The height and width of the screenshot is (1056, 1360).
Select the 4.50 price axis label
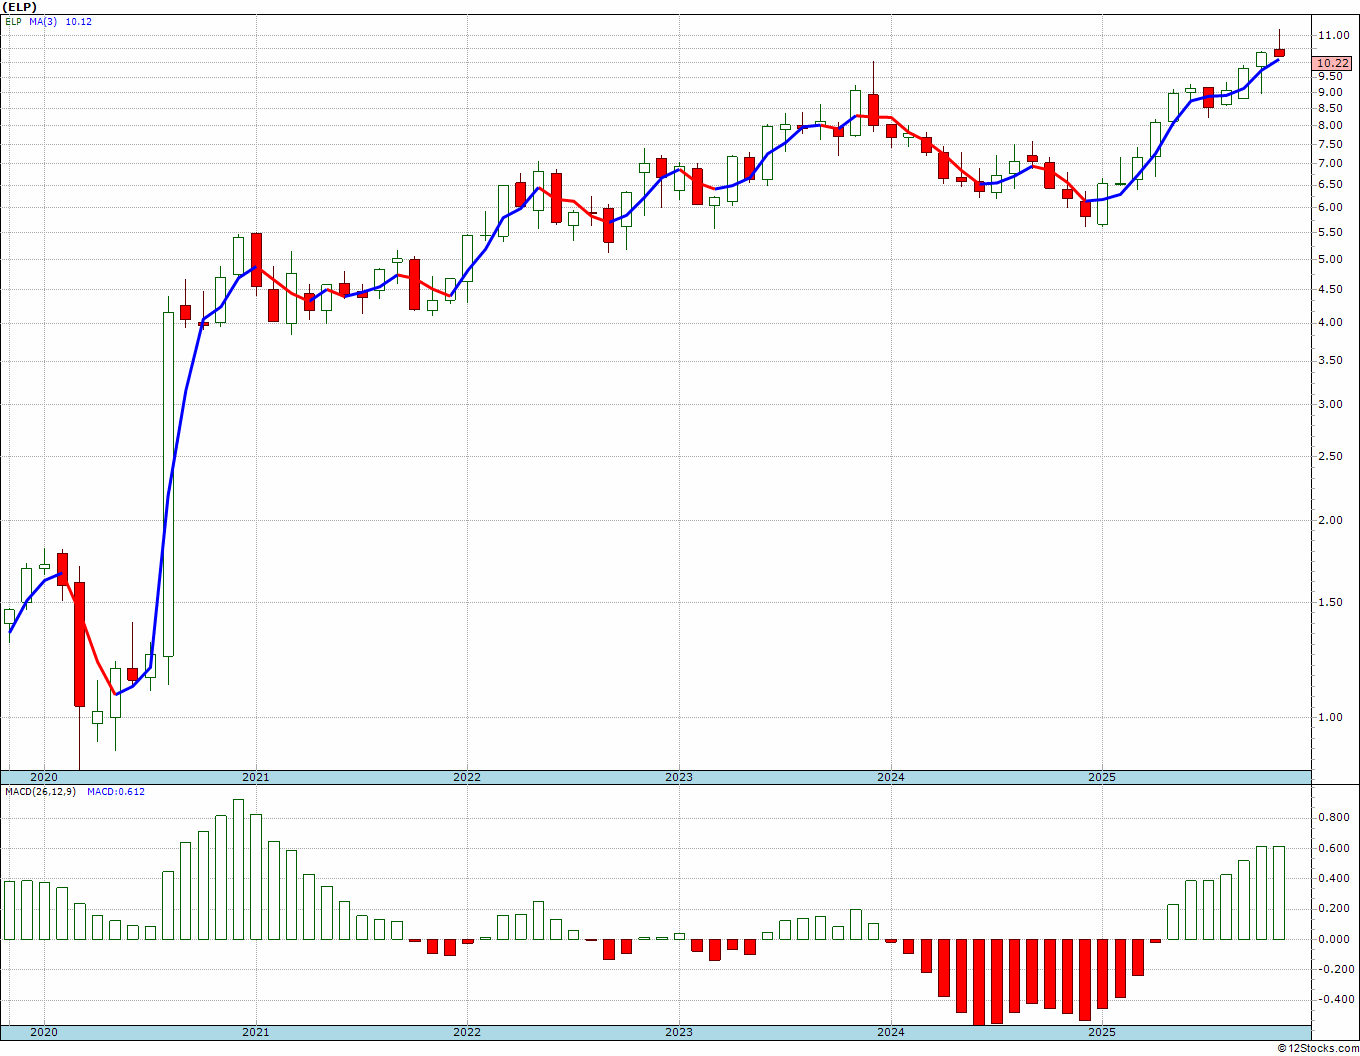1330,289
